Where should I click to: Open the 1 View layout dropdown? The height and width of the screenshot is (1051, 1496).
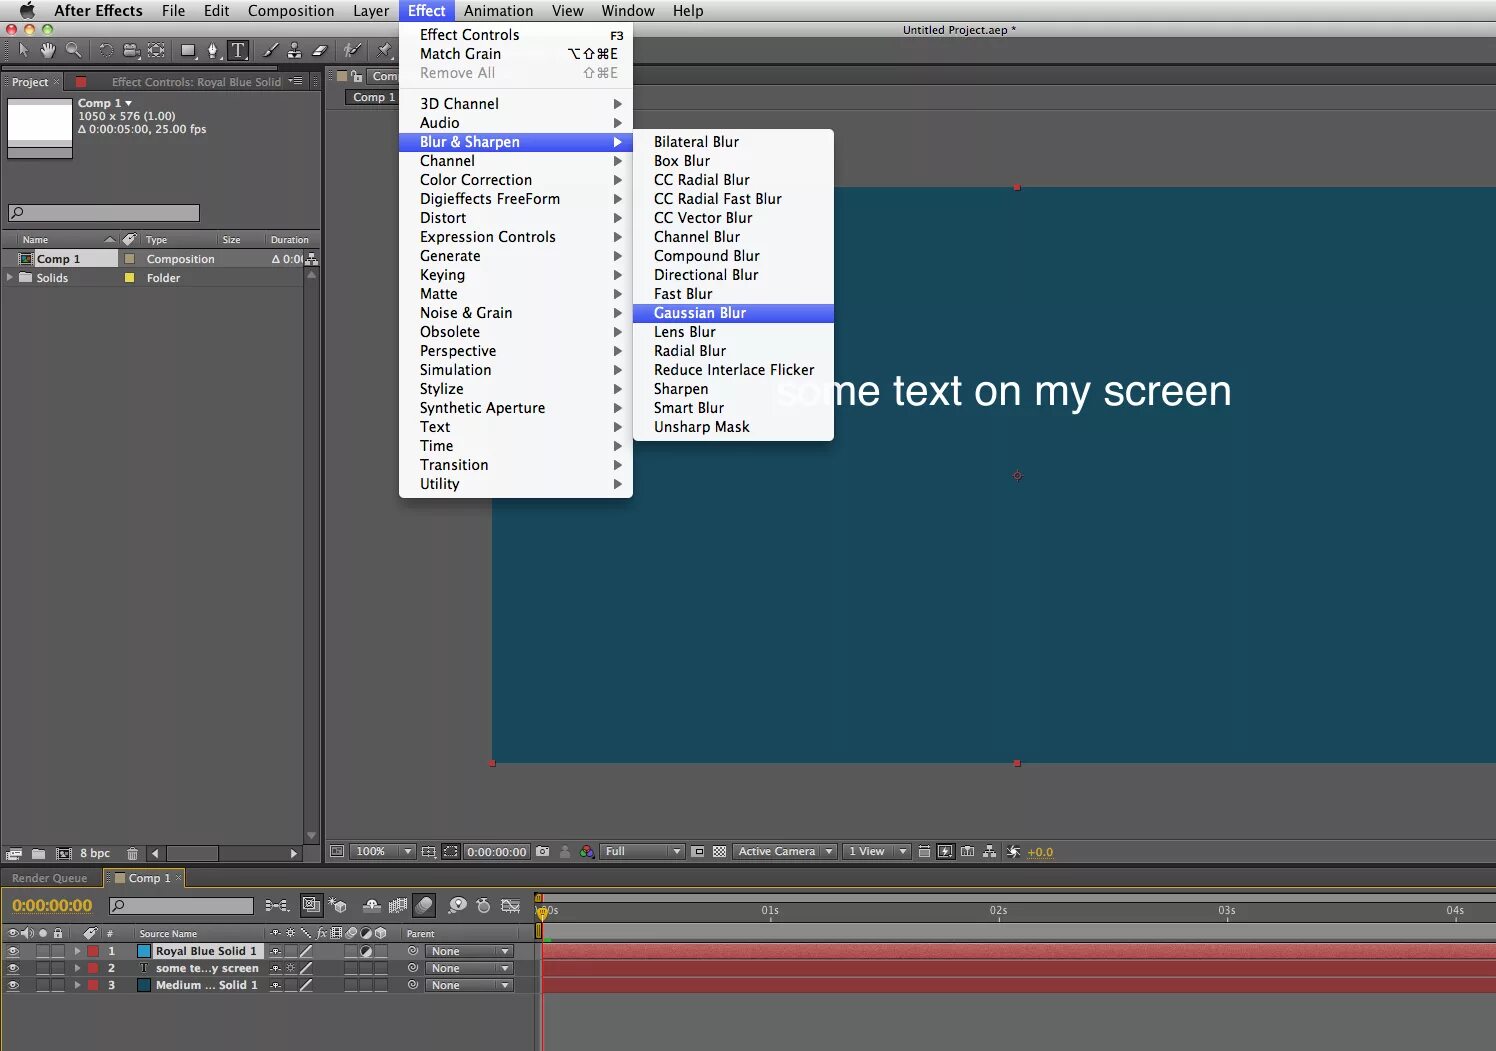point(876,852)
